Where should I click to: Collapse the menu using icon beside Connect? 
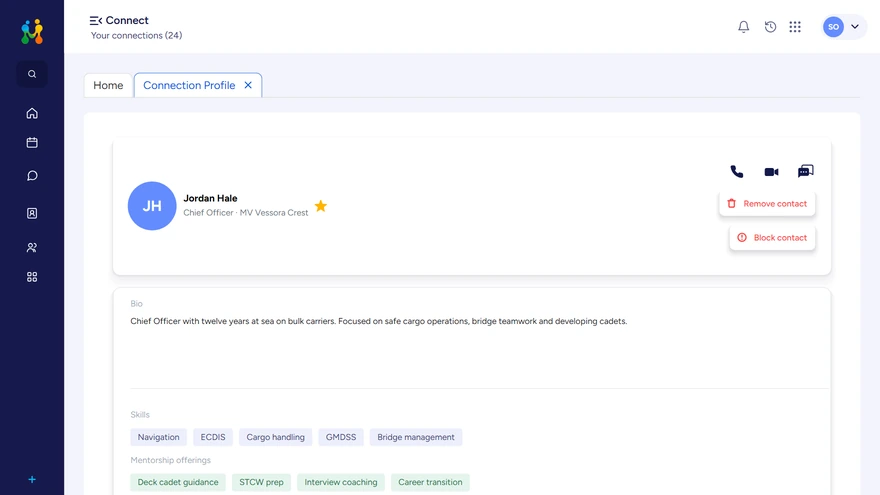95,21
